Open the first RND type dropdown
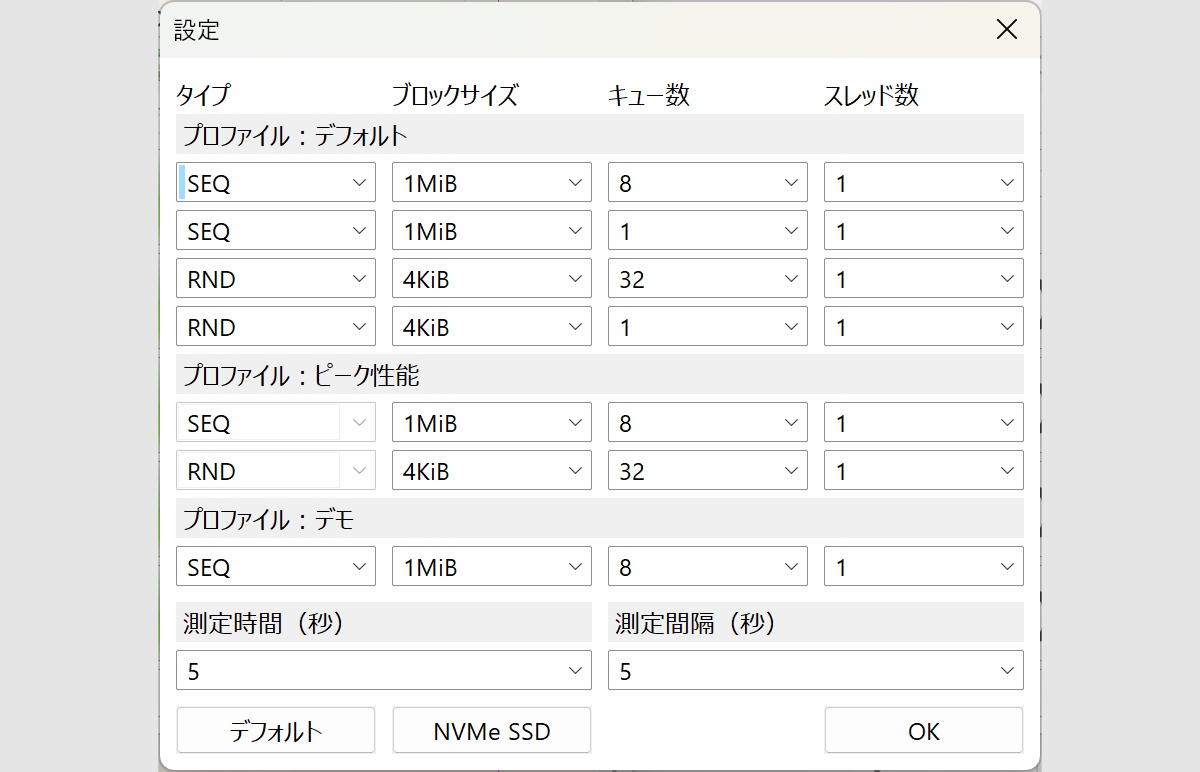The width and height of the screenshot is (1200, 772). coord(275,278)
